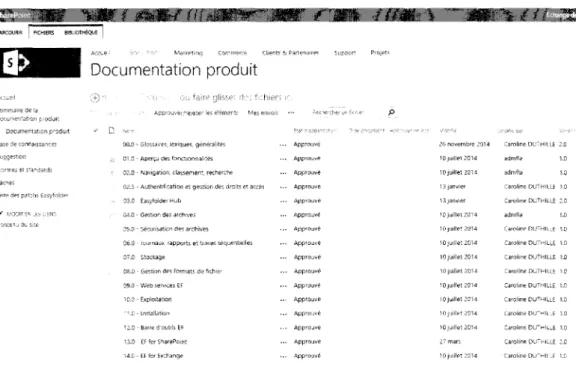576x370 pixels.
Task: Go to Accueil in top navigation
Action: click(x=100, y=53)
